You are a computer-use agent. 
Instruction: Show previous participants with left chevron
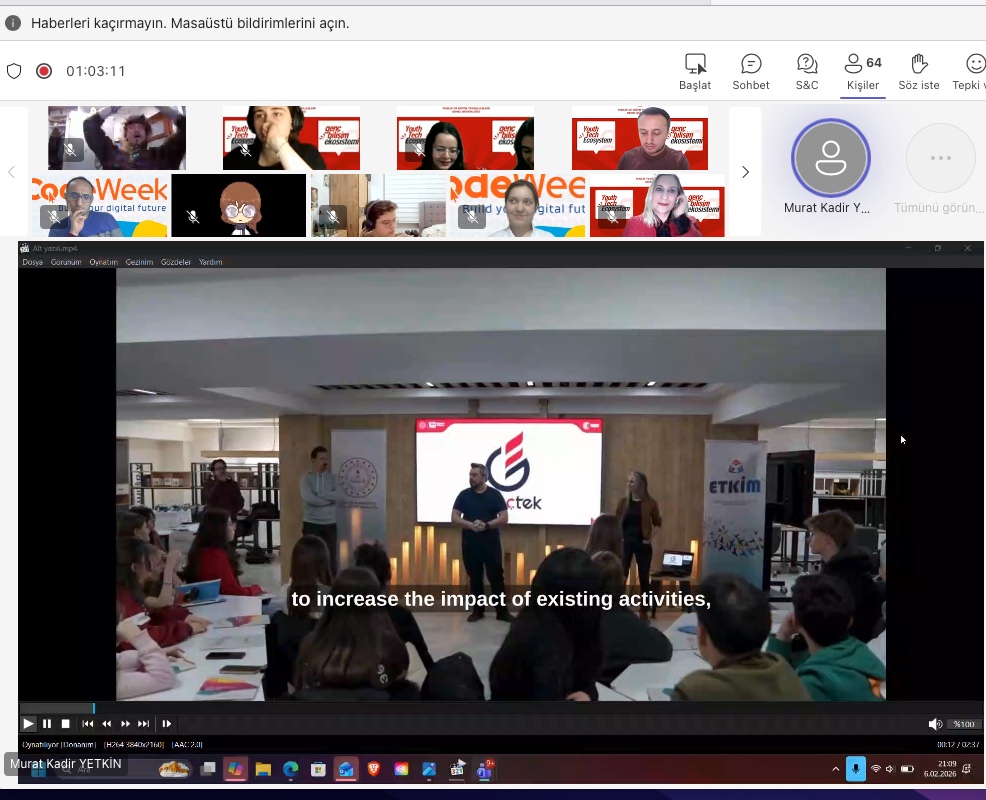pos(12,172)
